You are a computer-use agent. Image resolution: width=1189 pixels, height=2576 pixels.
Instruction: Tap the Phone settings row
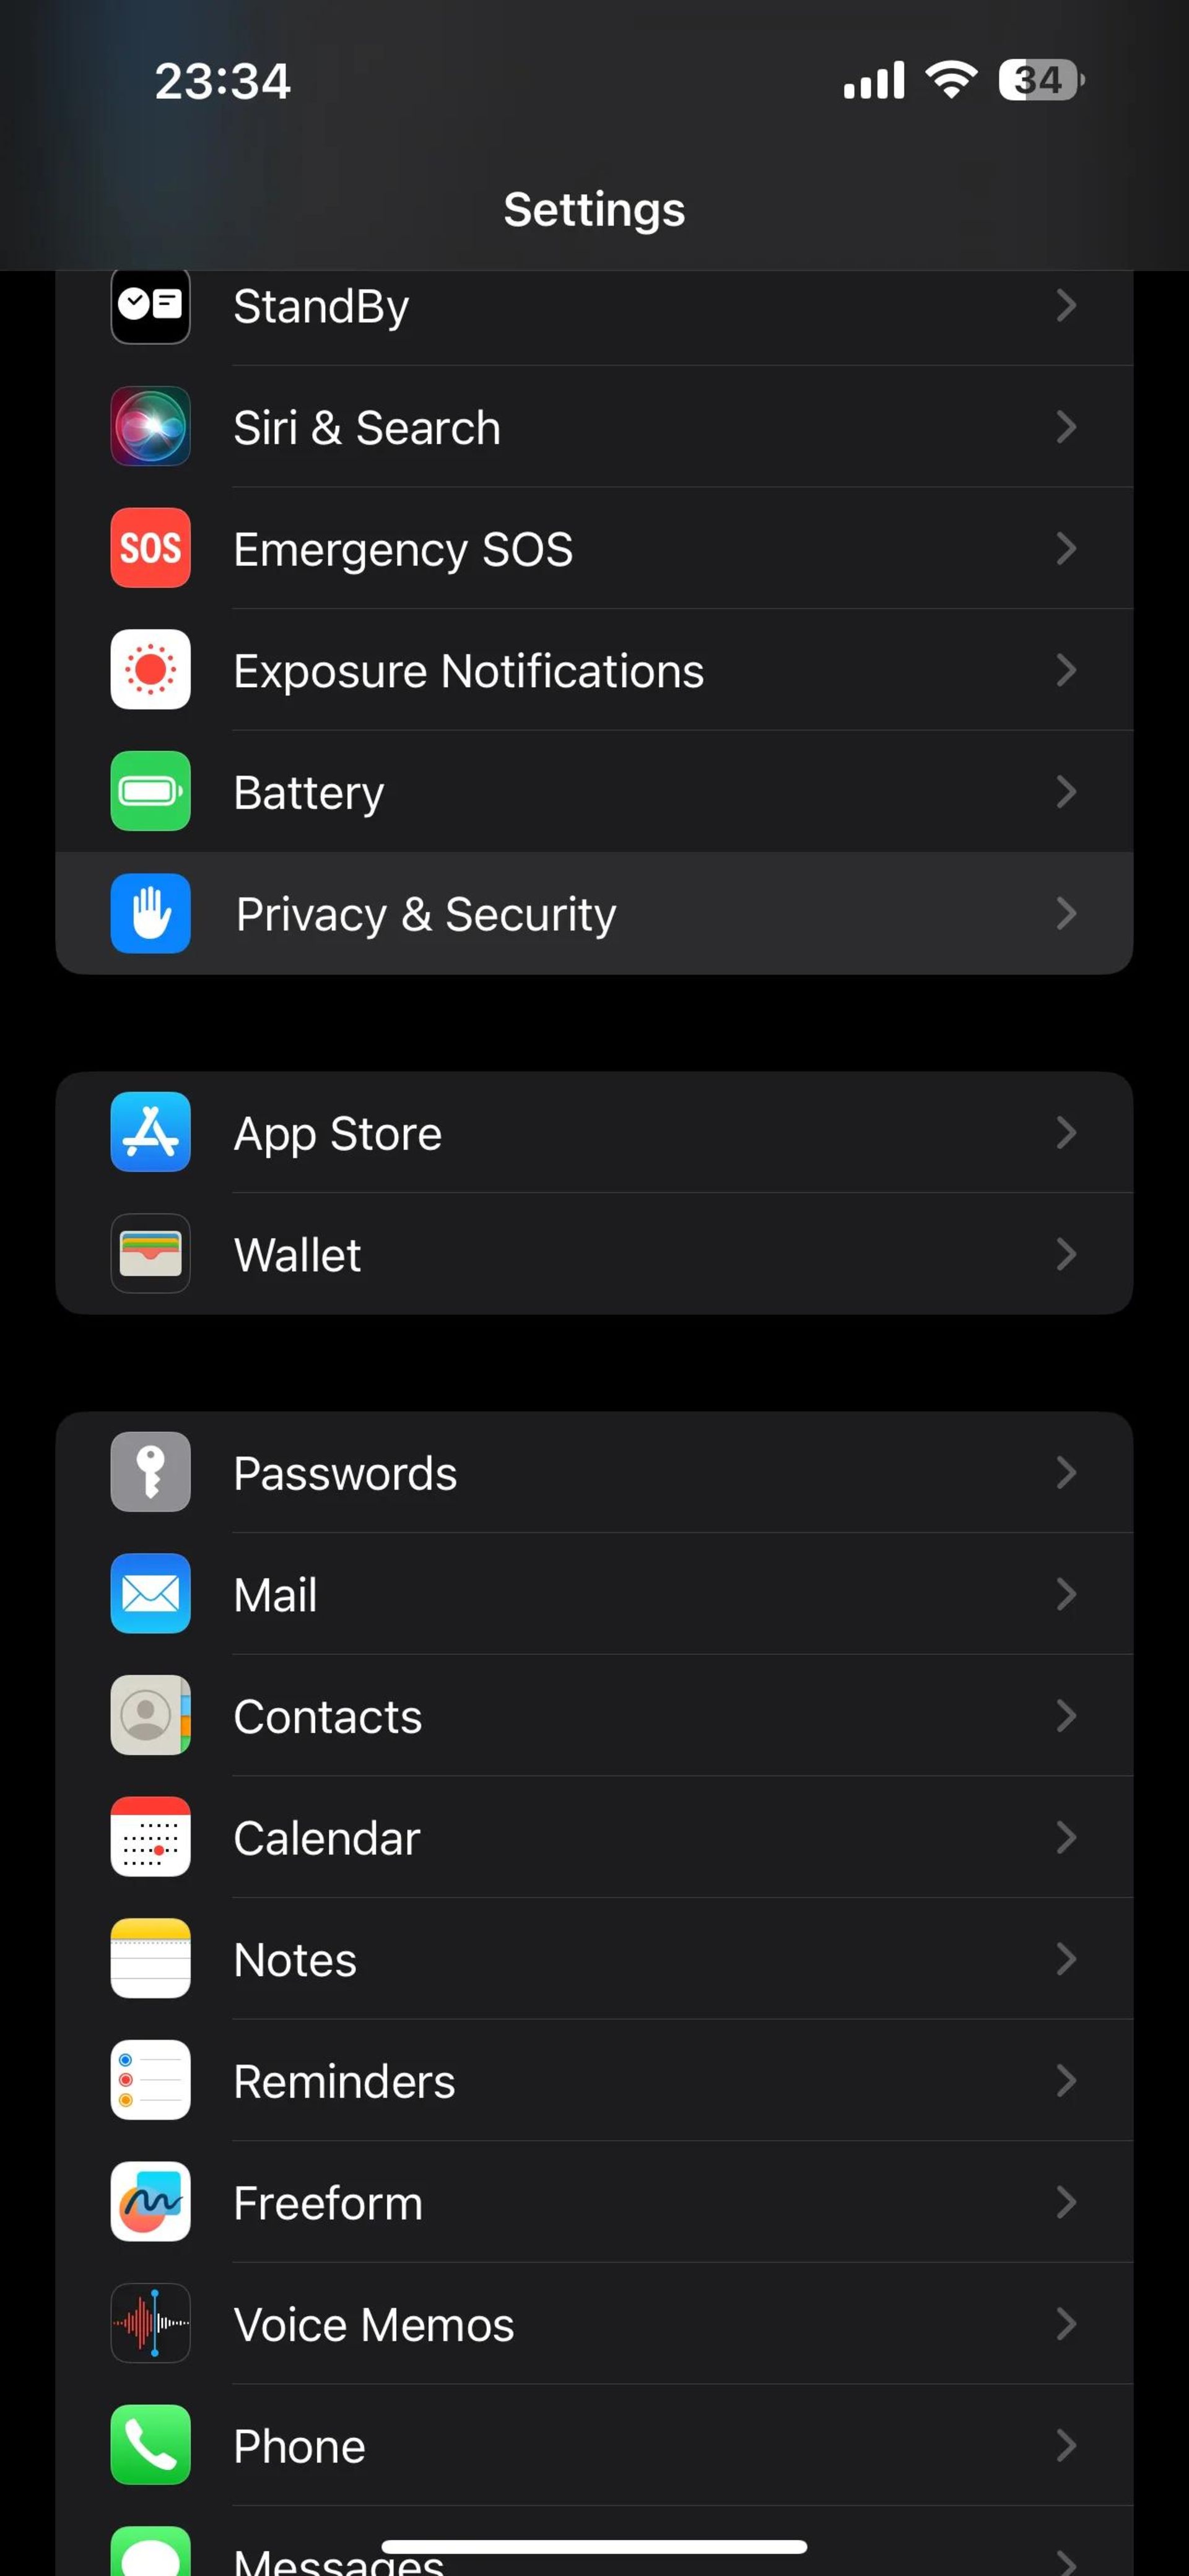tap(594, 2446)
